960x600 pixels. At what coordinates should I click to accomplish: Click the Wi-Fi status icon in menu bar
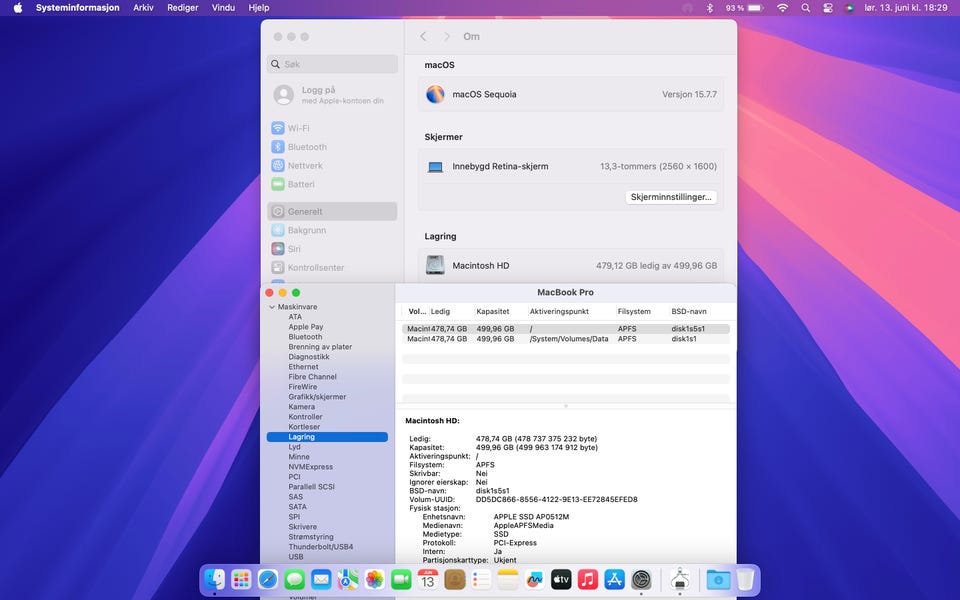tap(782, 8)
